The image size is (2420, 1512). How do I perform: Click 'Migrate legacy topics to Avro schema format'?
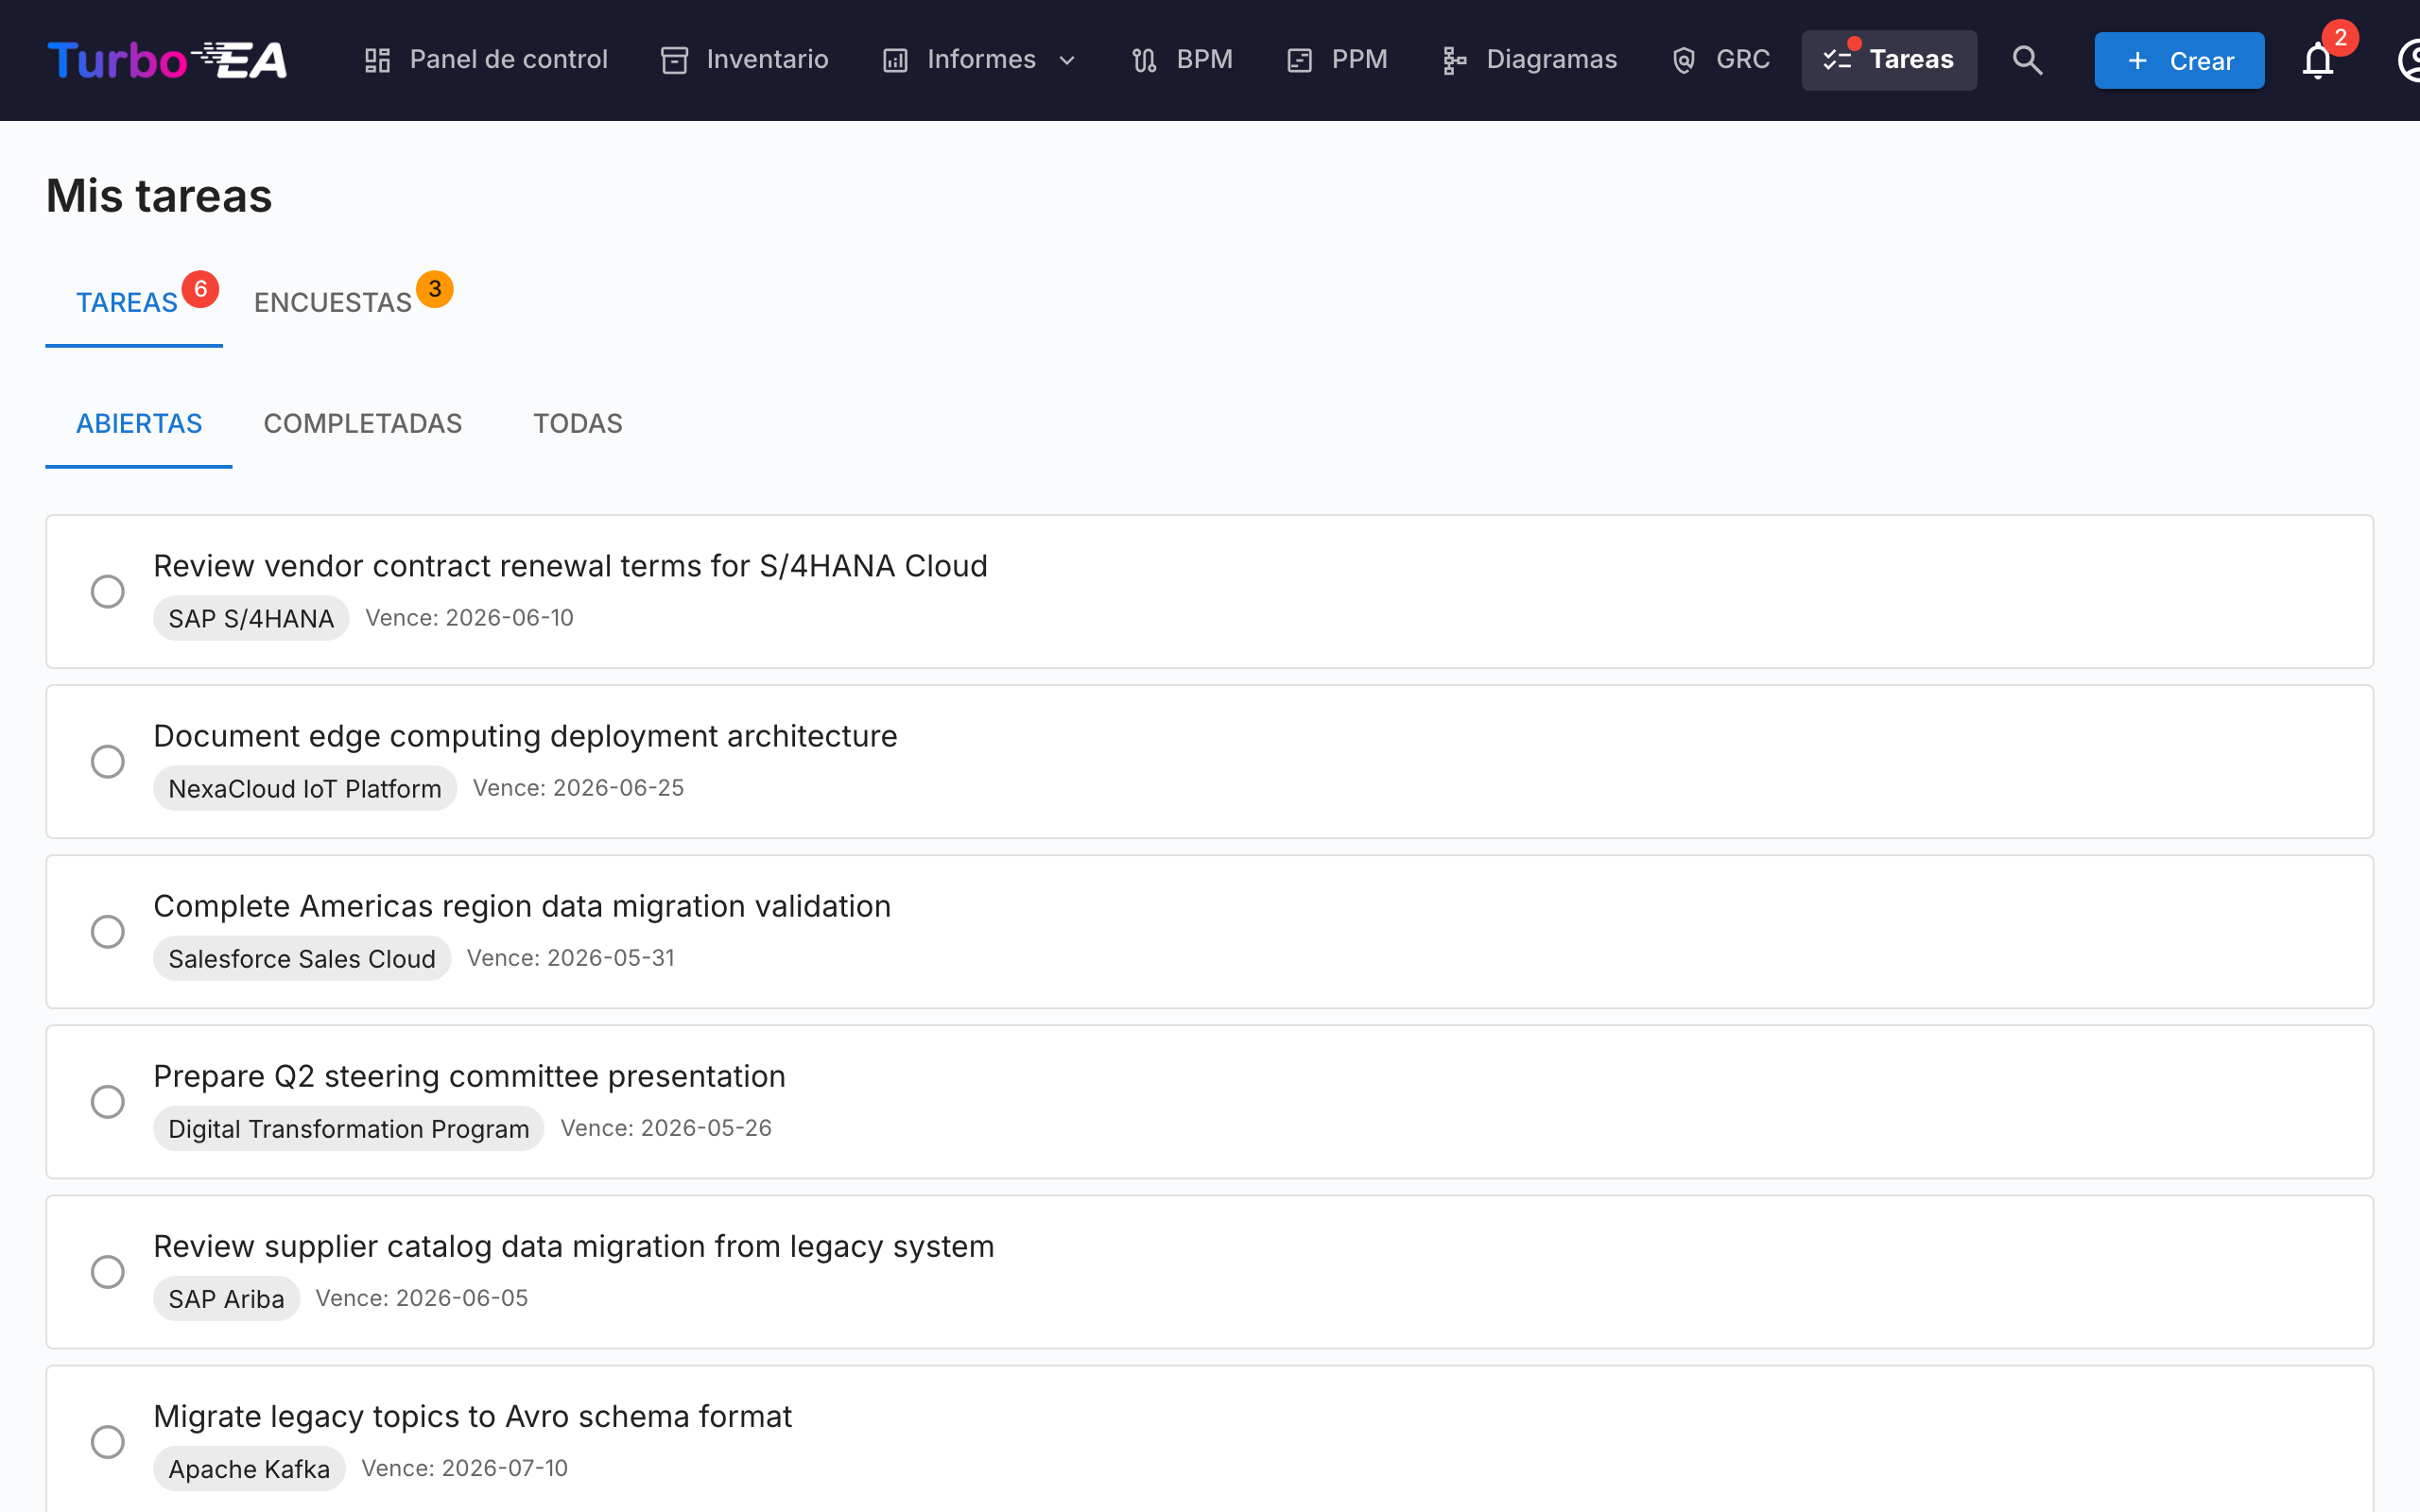point(472,1416)
